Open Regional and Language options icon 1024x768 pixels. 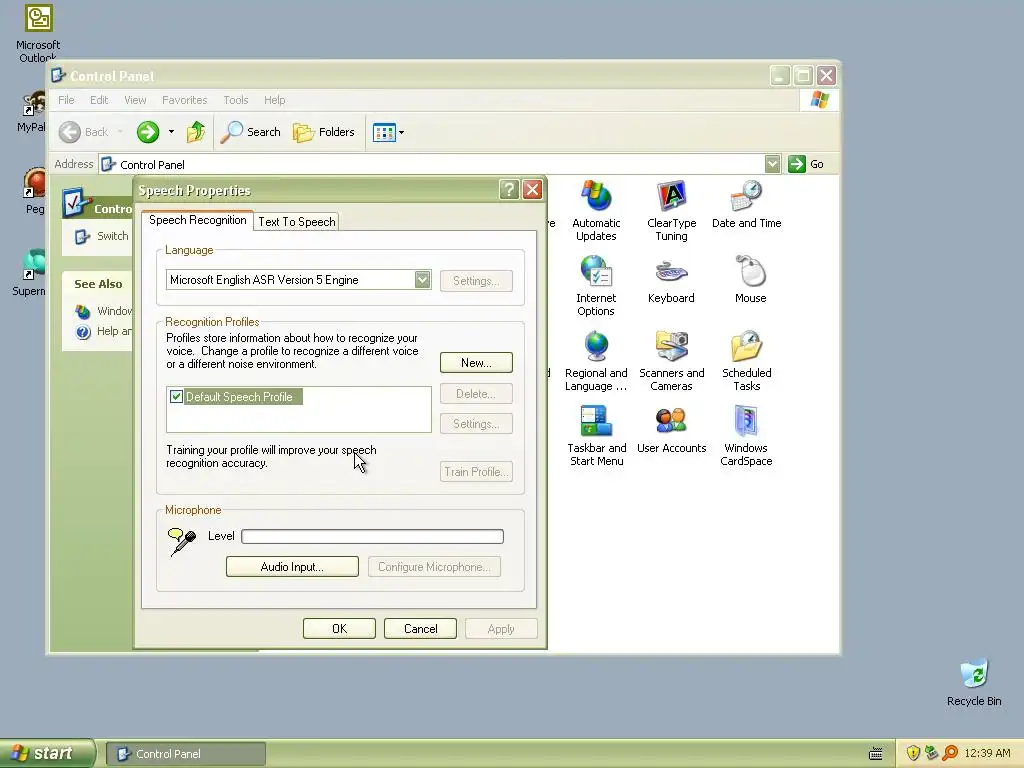[x=596, y=360]
